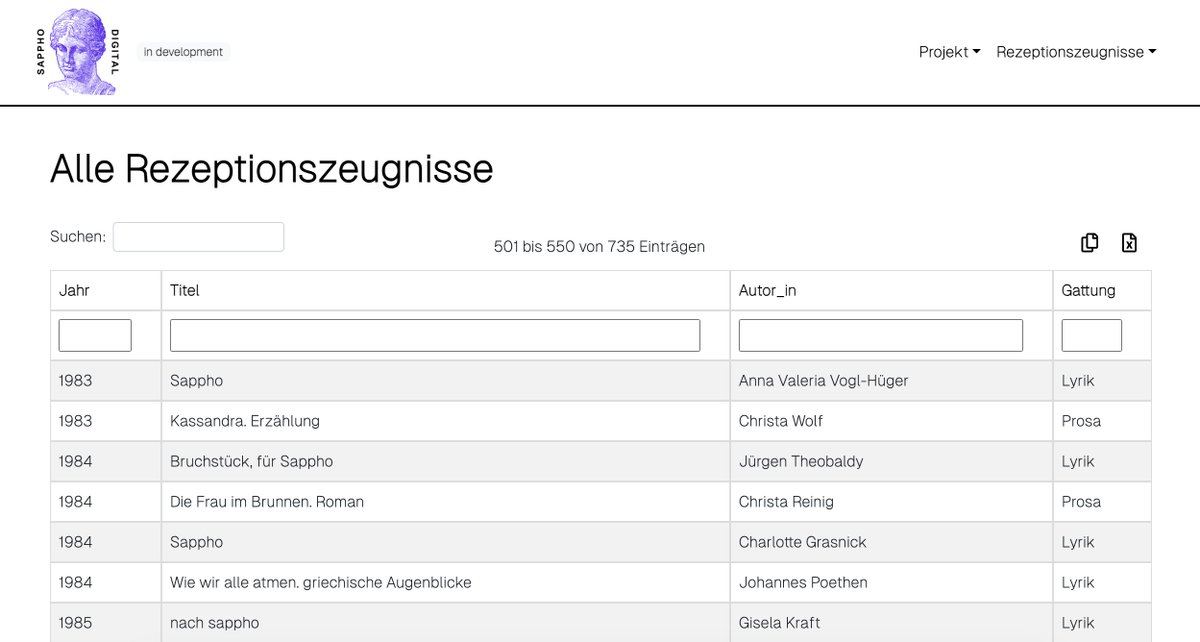Click the Autor_in filter input box
This screenshot has height=642, width=1200.
pos(880,334)
